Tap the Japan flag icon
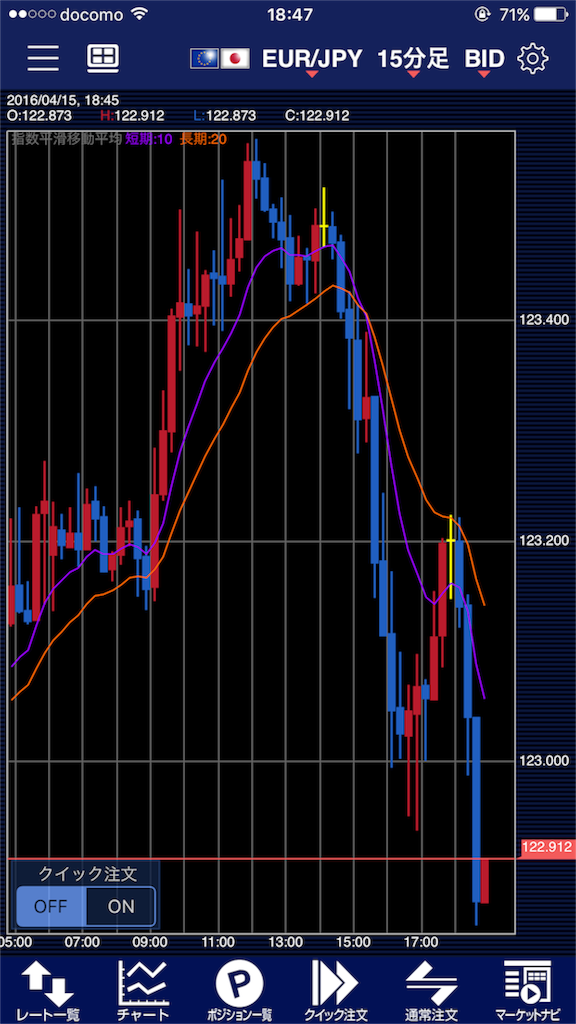 [235, 59]
